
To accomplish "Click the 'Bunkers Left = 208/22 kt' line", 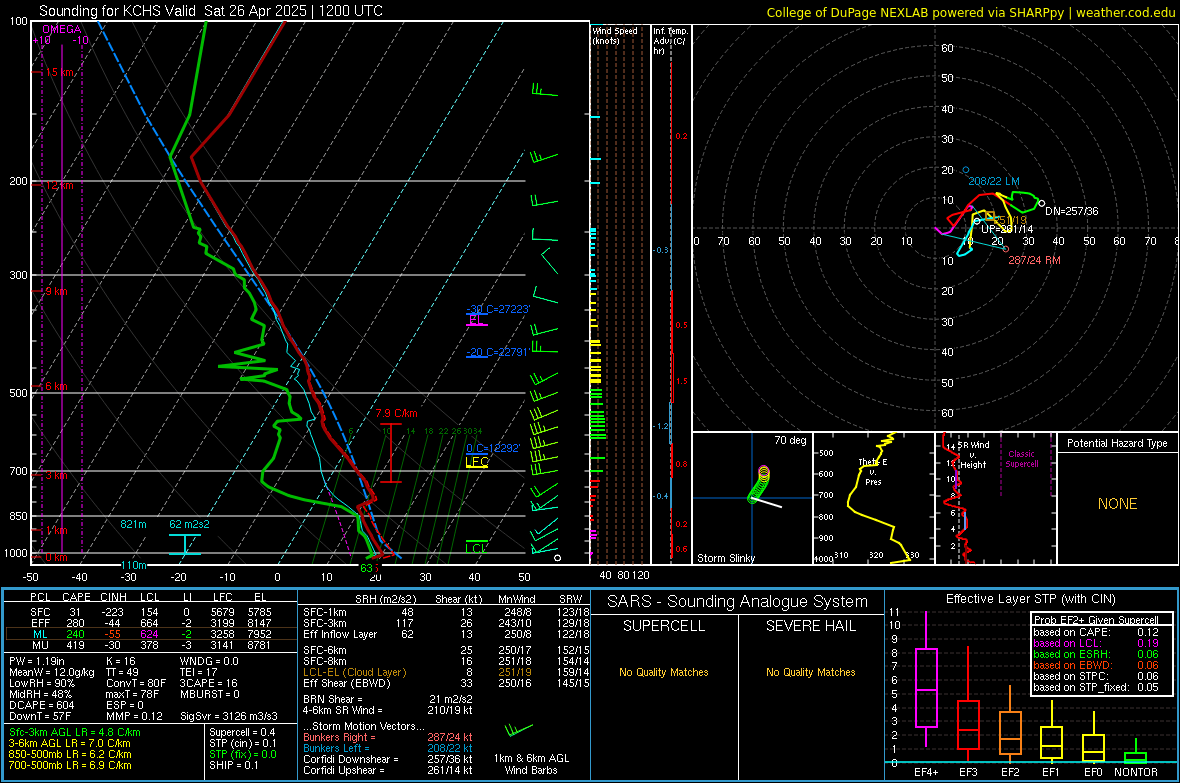I will click(x=388, y=748).
